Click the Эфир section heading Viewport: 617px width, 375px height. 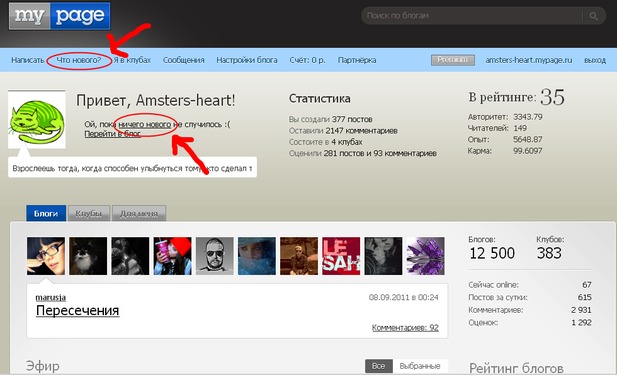(x=42, y=366)
